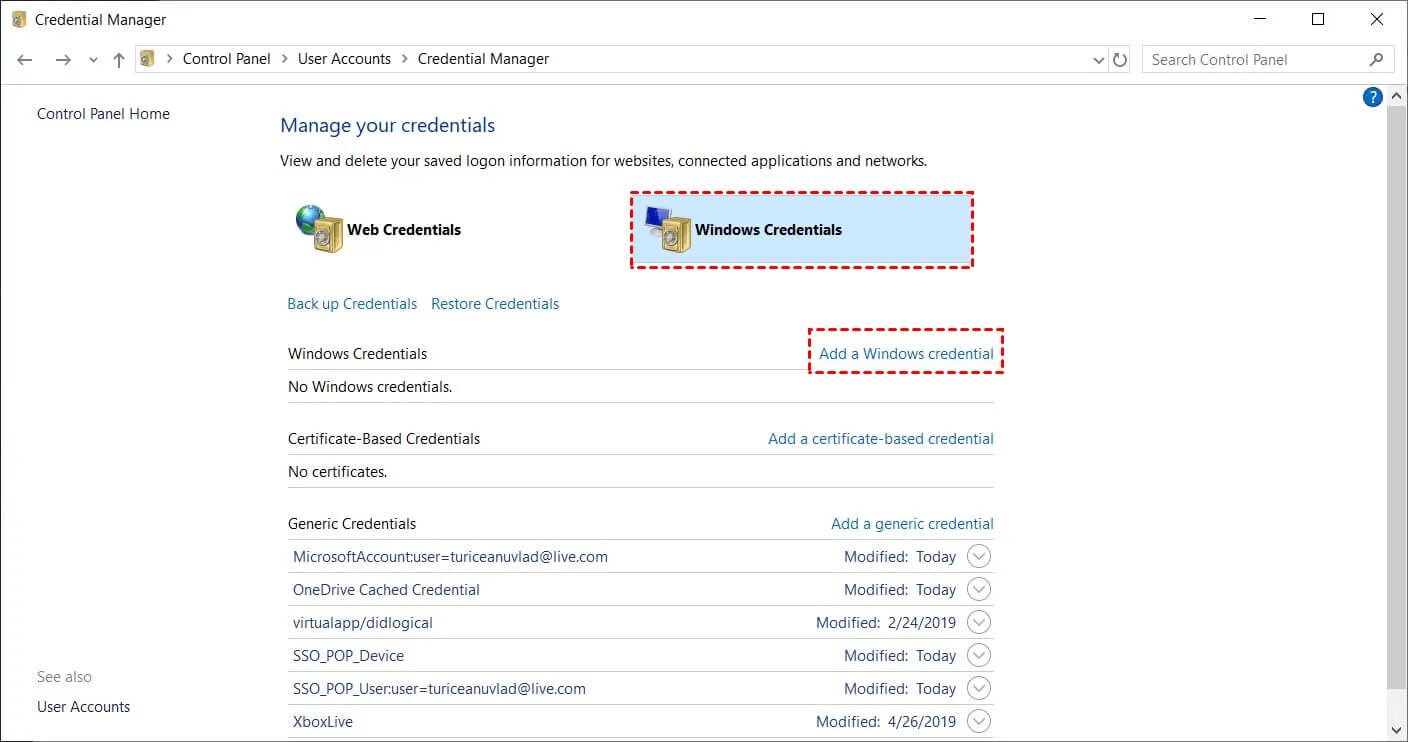Click the blue Help question mark icon
This screenshot has width=1408, height=742.
point(1372,97)
